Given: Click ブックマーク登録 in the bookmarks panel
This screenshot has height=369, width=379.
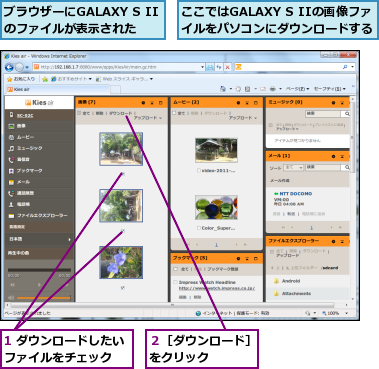Looking at the screenshot, I should click(x=223, y=269).
